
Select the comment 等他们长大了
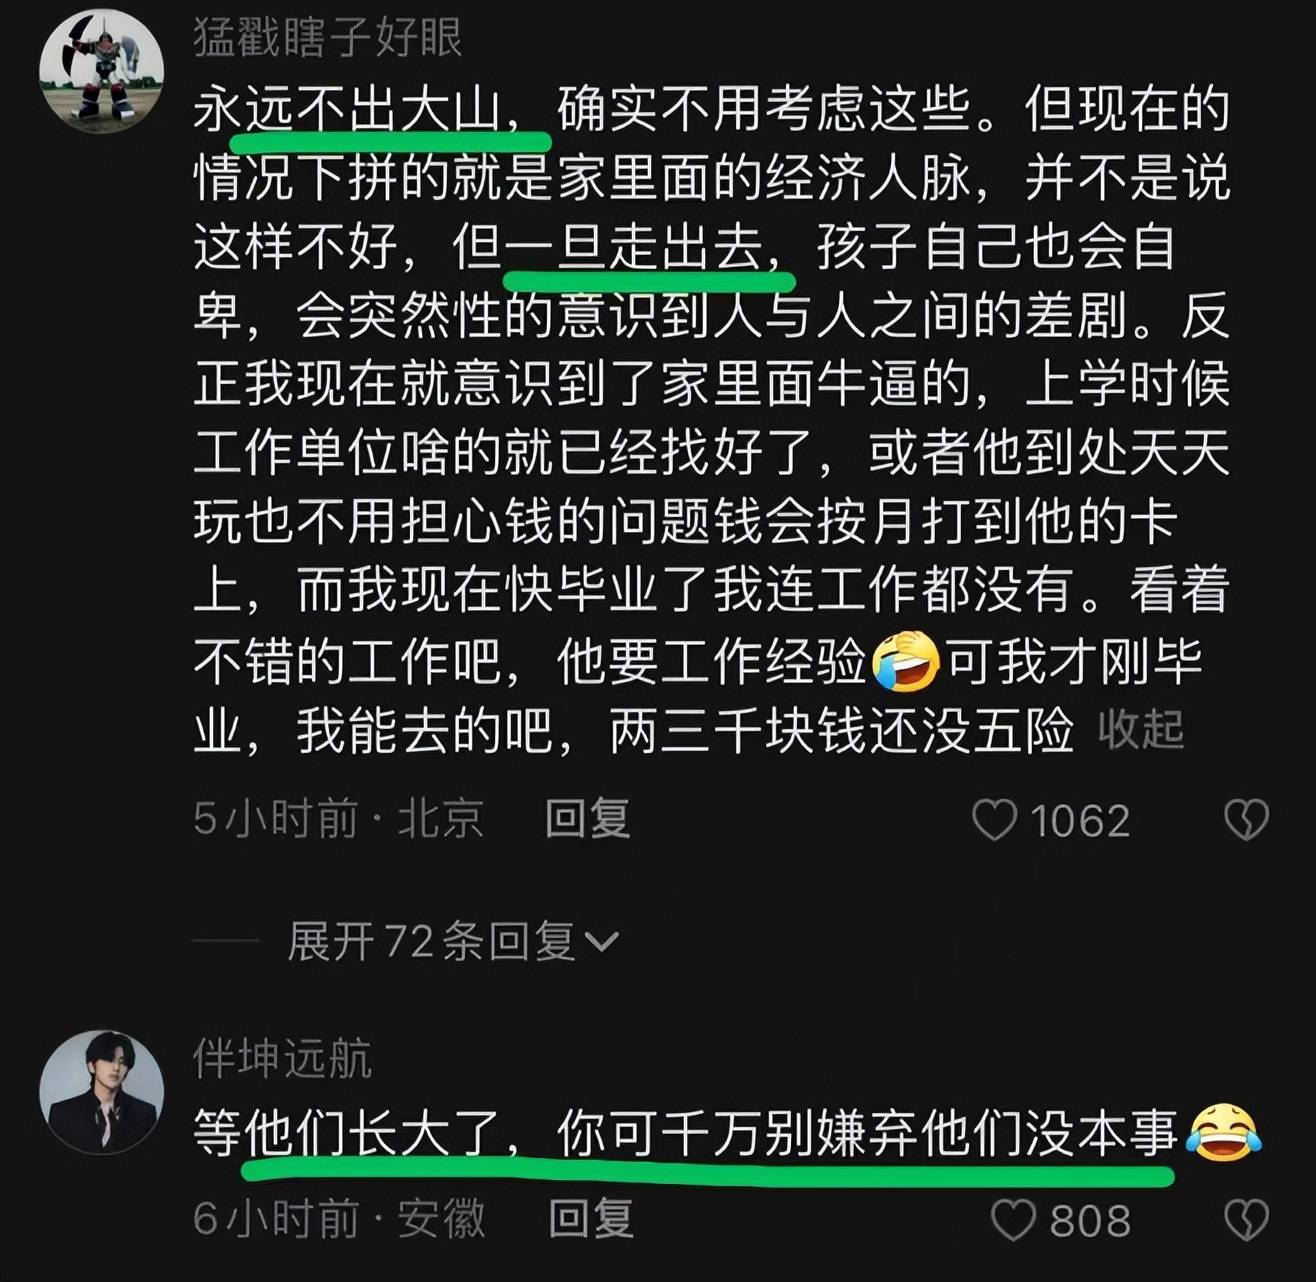point(727,1133)
